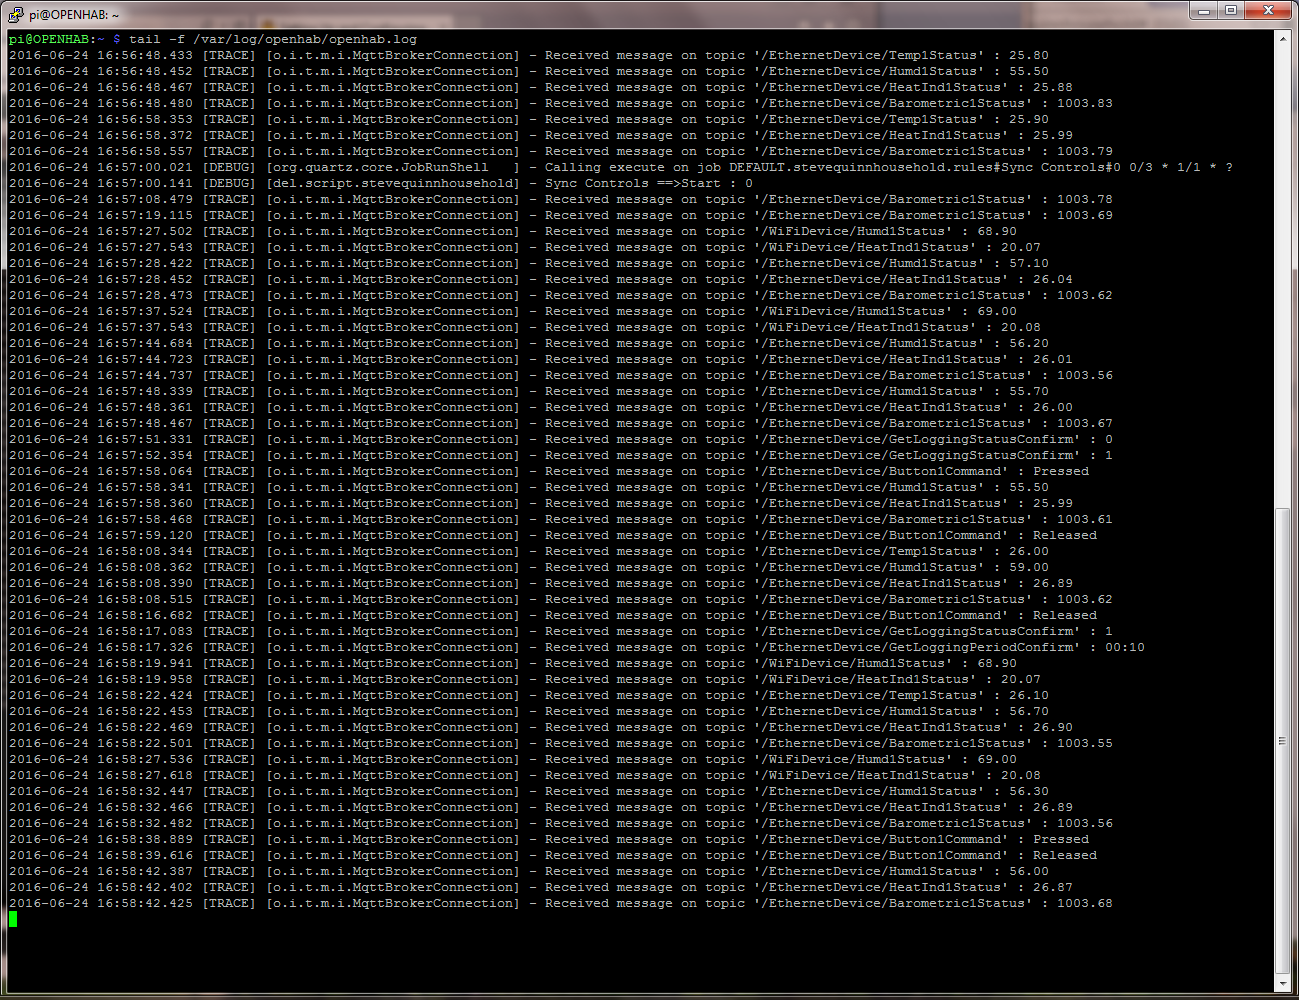
Task: Click the Released message at 16:58:39.616
Action: [x=1065, y=855]
